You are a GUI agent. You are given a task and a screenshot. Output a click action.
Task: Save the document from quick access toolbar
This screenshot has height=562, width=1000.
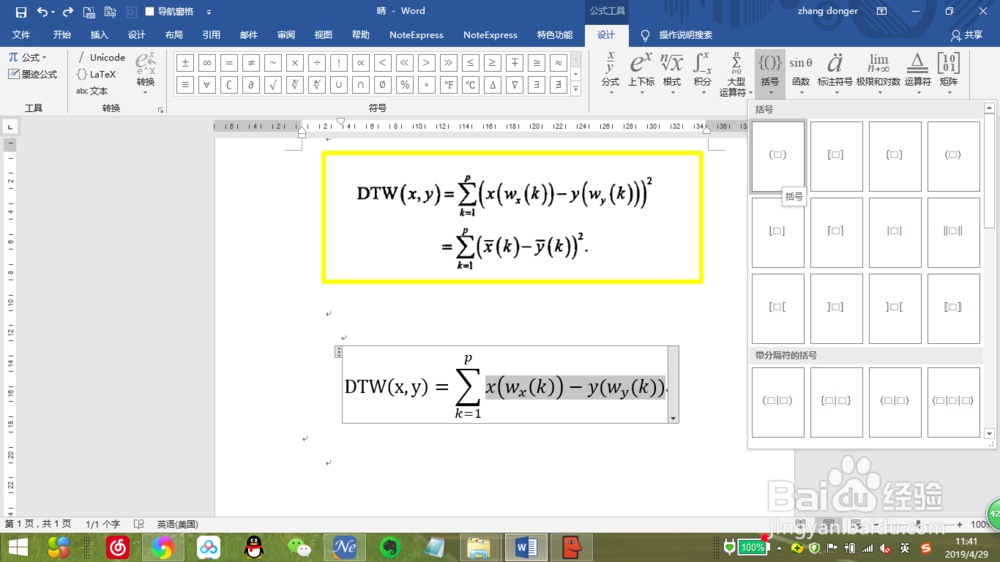tap(20, 11)
